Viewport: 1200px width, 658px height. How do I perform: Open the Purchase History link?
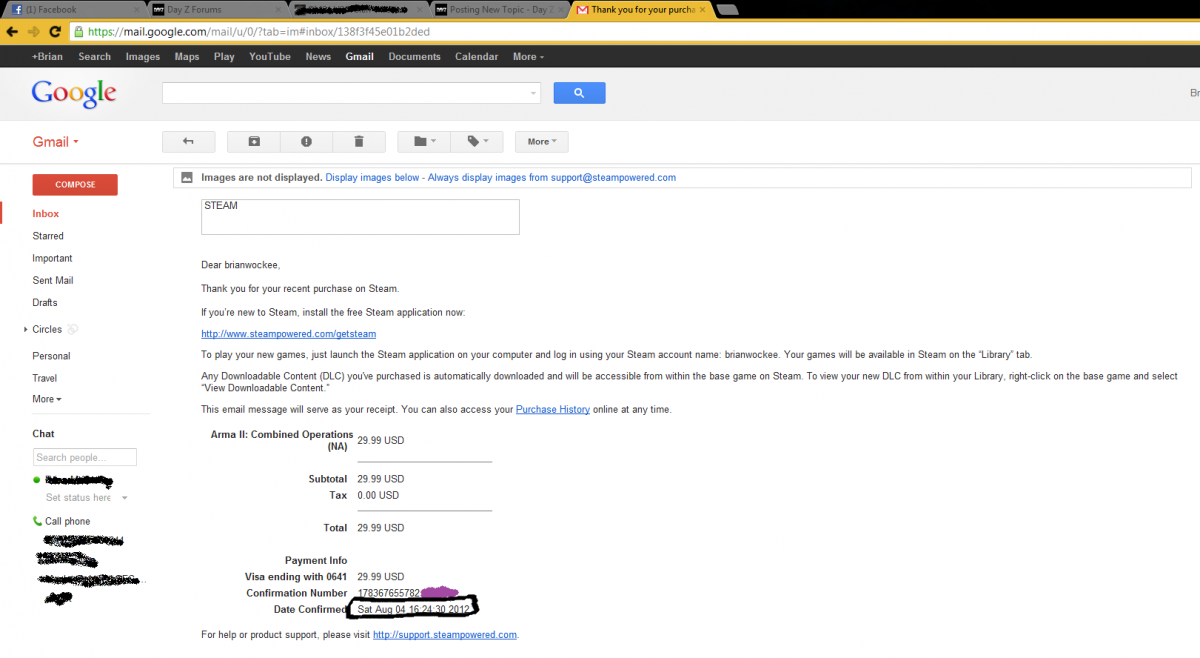550,410
